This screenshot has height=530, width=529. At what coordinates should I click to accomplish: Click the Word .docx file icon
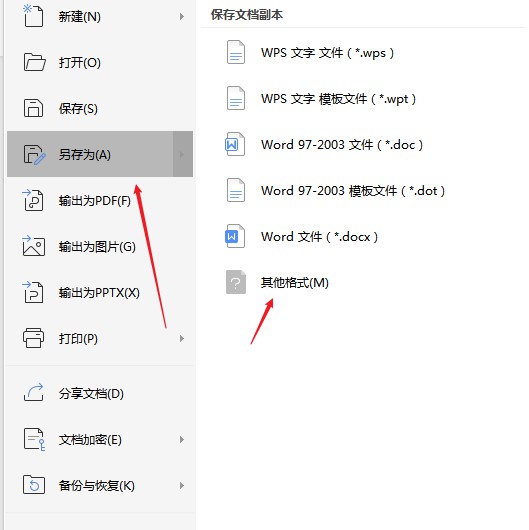pos(235,236)
